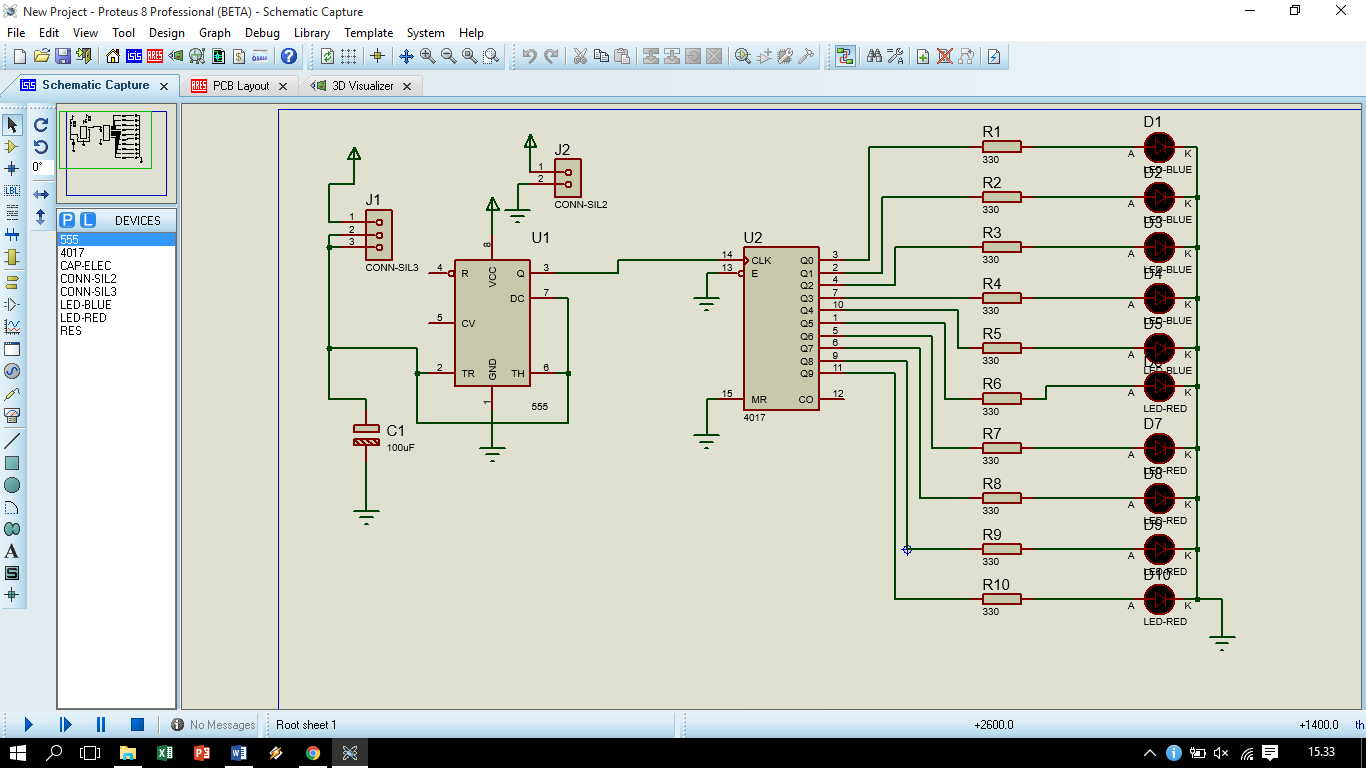The height and width of the screenshot is (768, 1366).
Task: Click the Y-Mirror vertical flip arrow
Action: coord(41,216)
